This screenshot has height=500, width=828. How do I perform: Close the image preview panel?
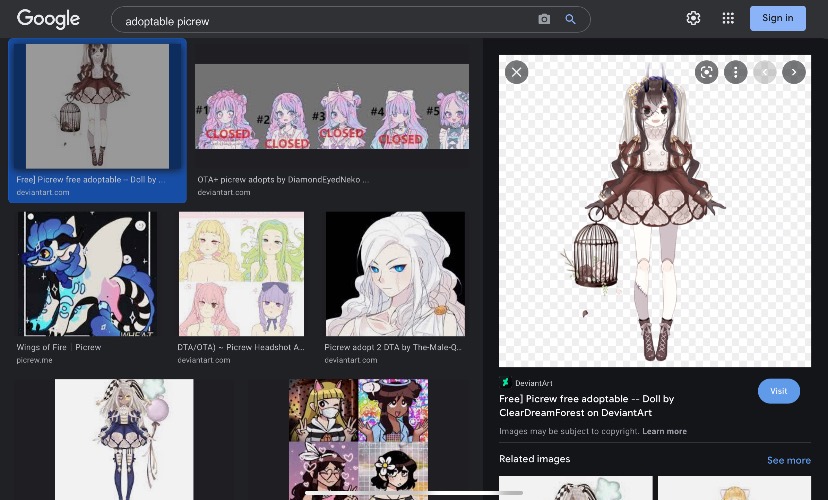[516, 72]
